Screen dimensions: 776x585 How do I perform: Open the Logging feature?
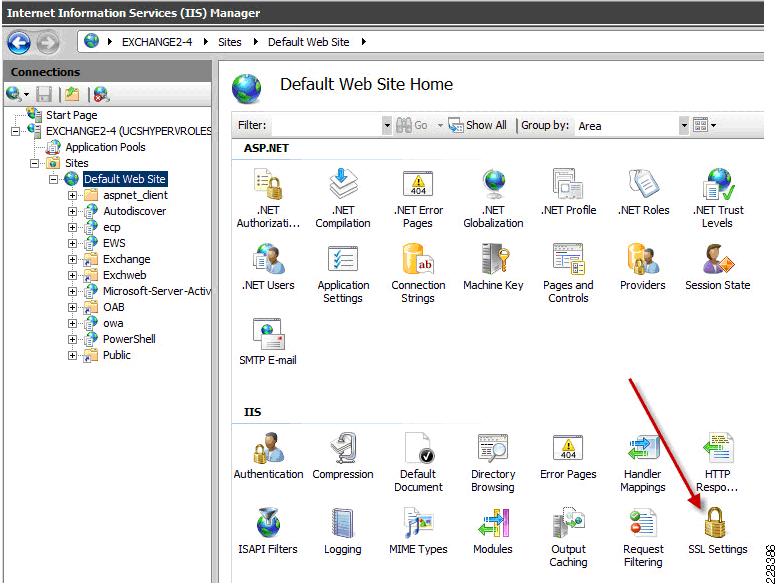[x=342, y=531]
